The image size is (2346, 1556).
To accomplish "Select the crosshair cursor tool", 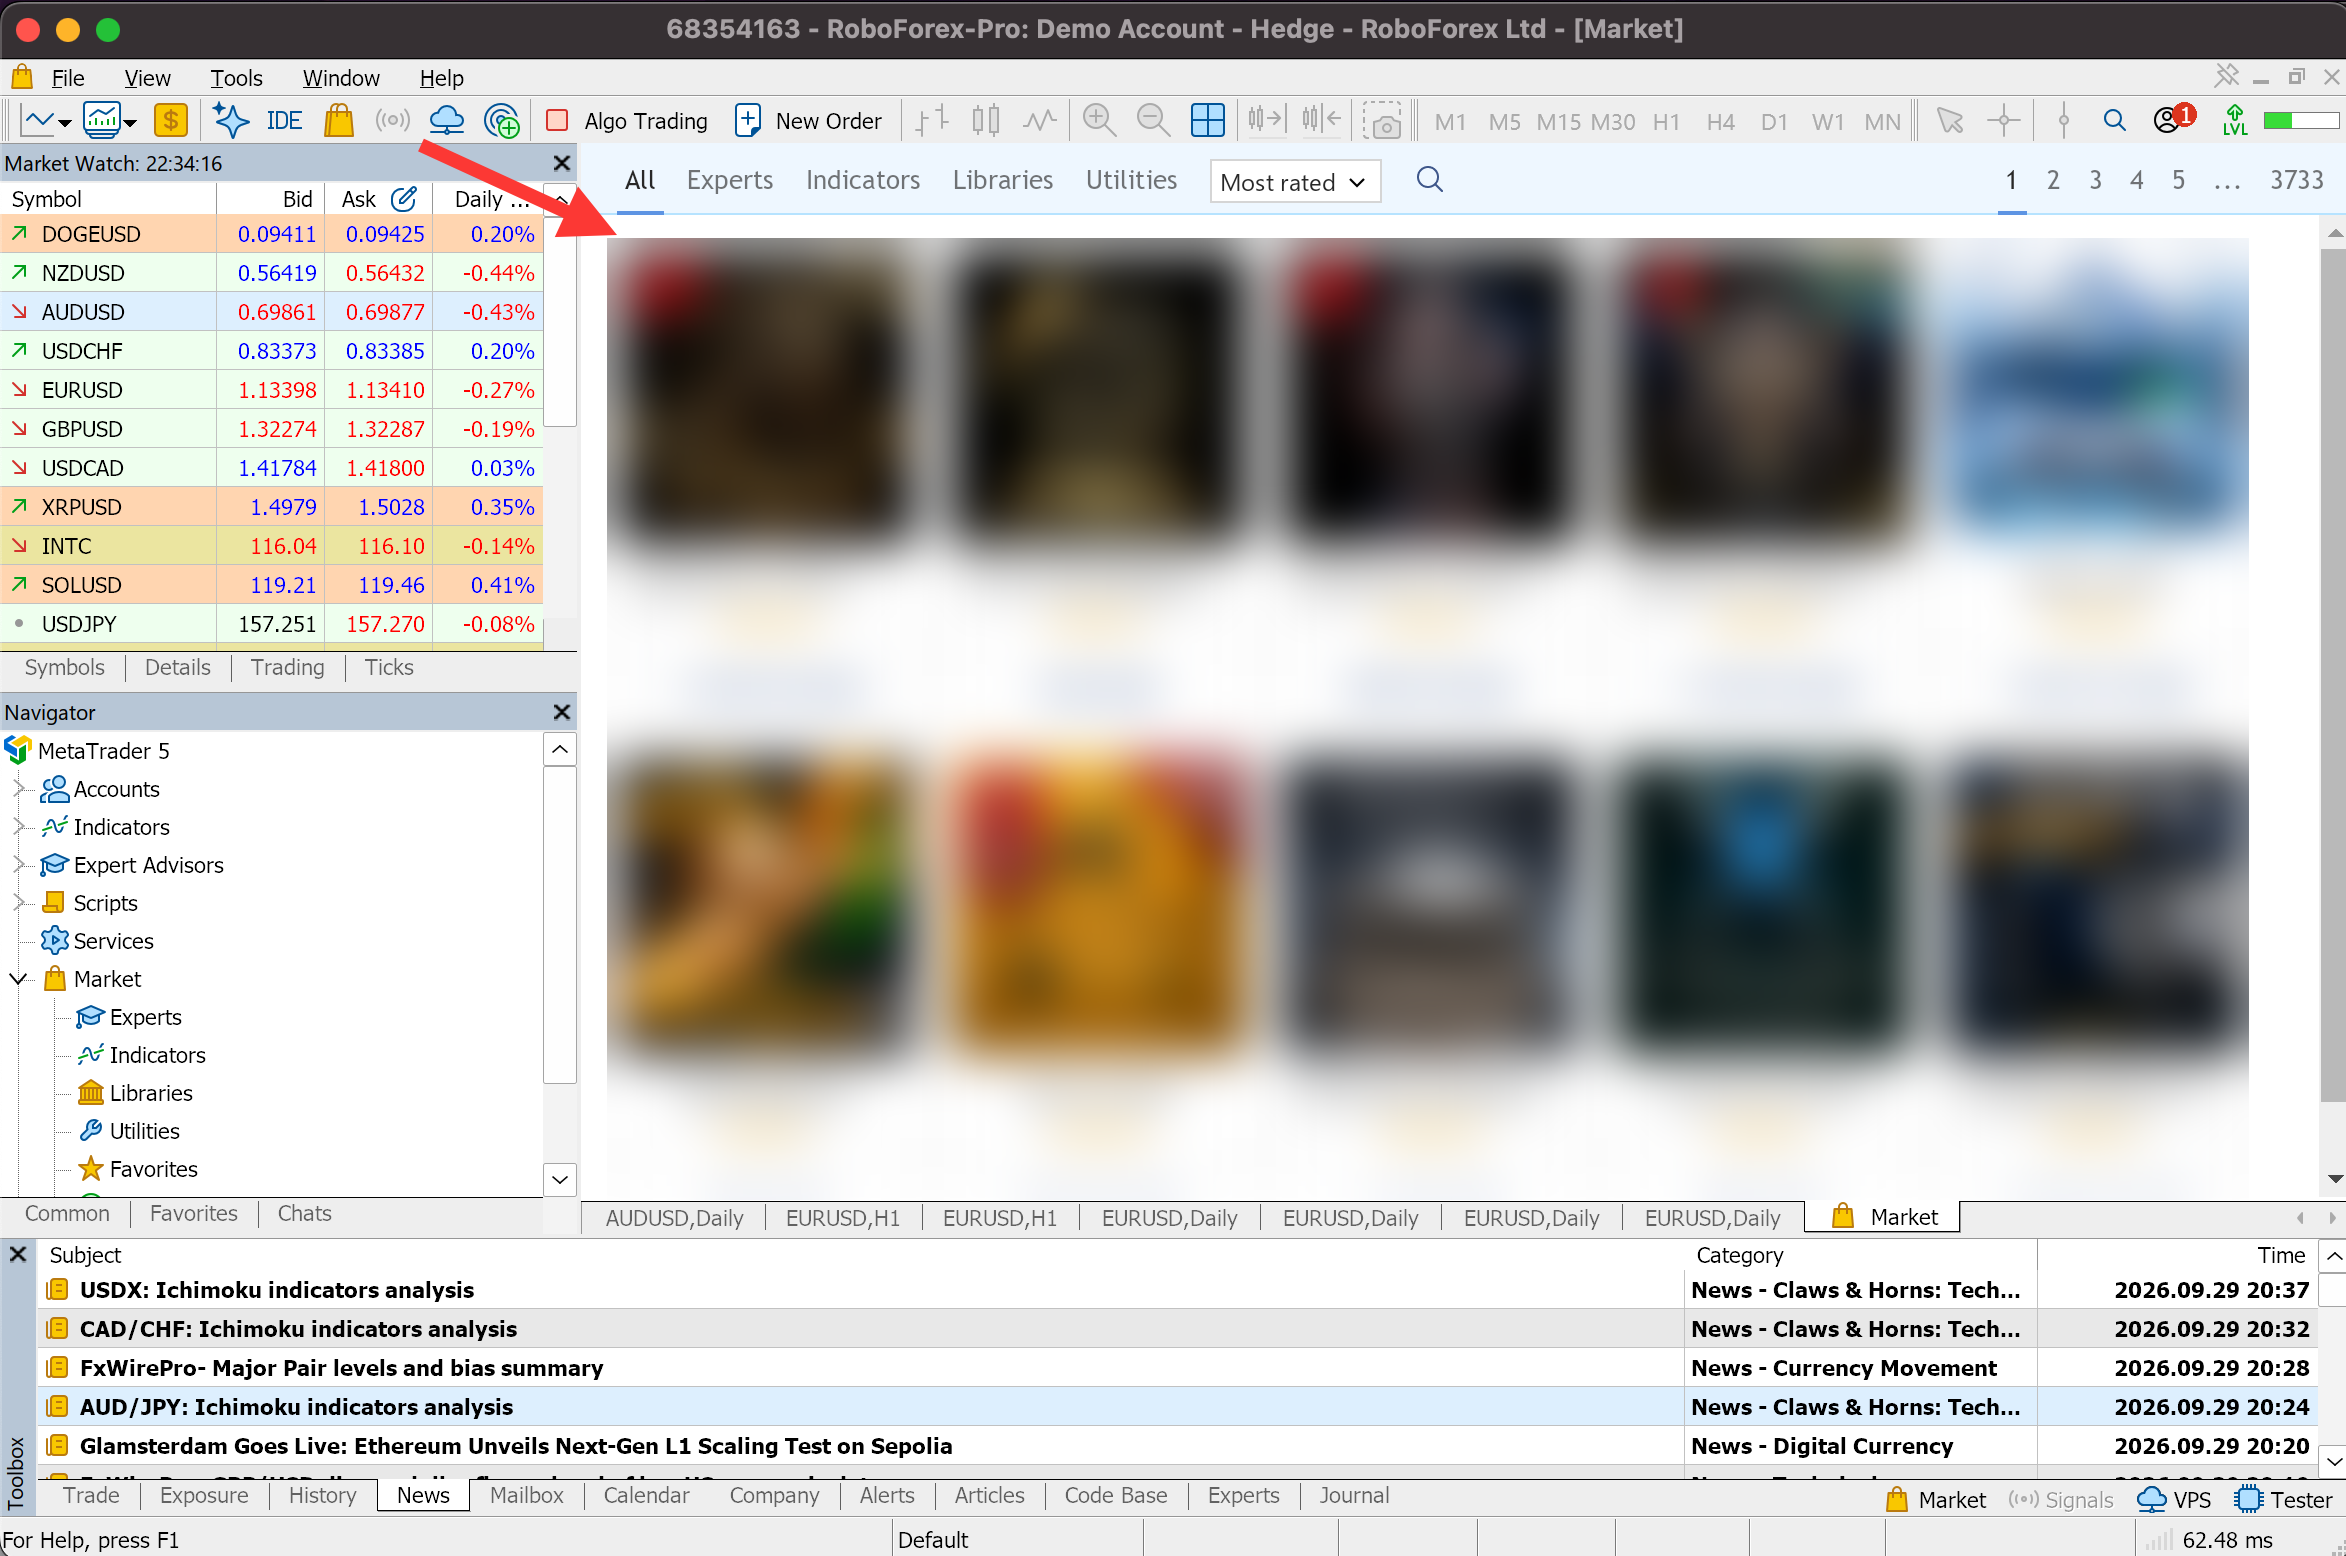I will 2003,121.
